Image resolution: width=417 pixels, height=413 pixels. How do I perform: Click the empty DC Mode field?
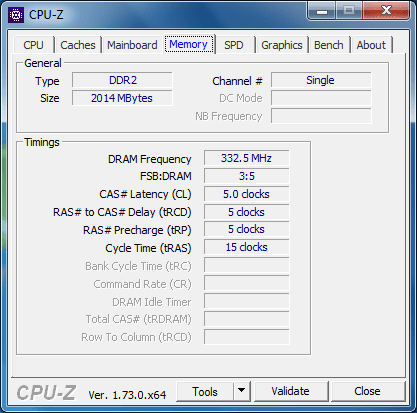321,98
